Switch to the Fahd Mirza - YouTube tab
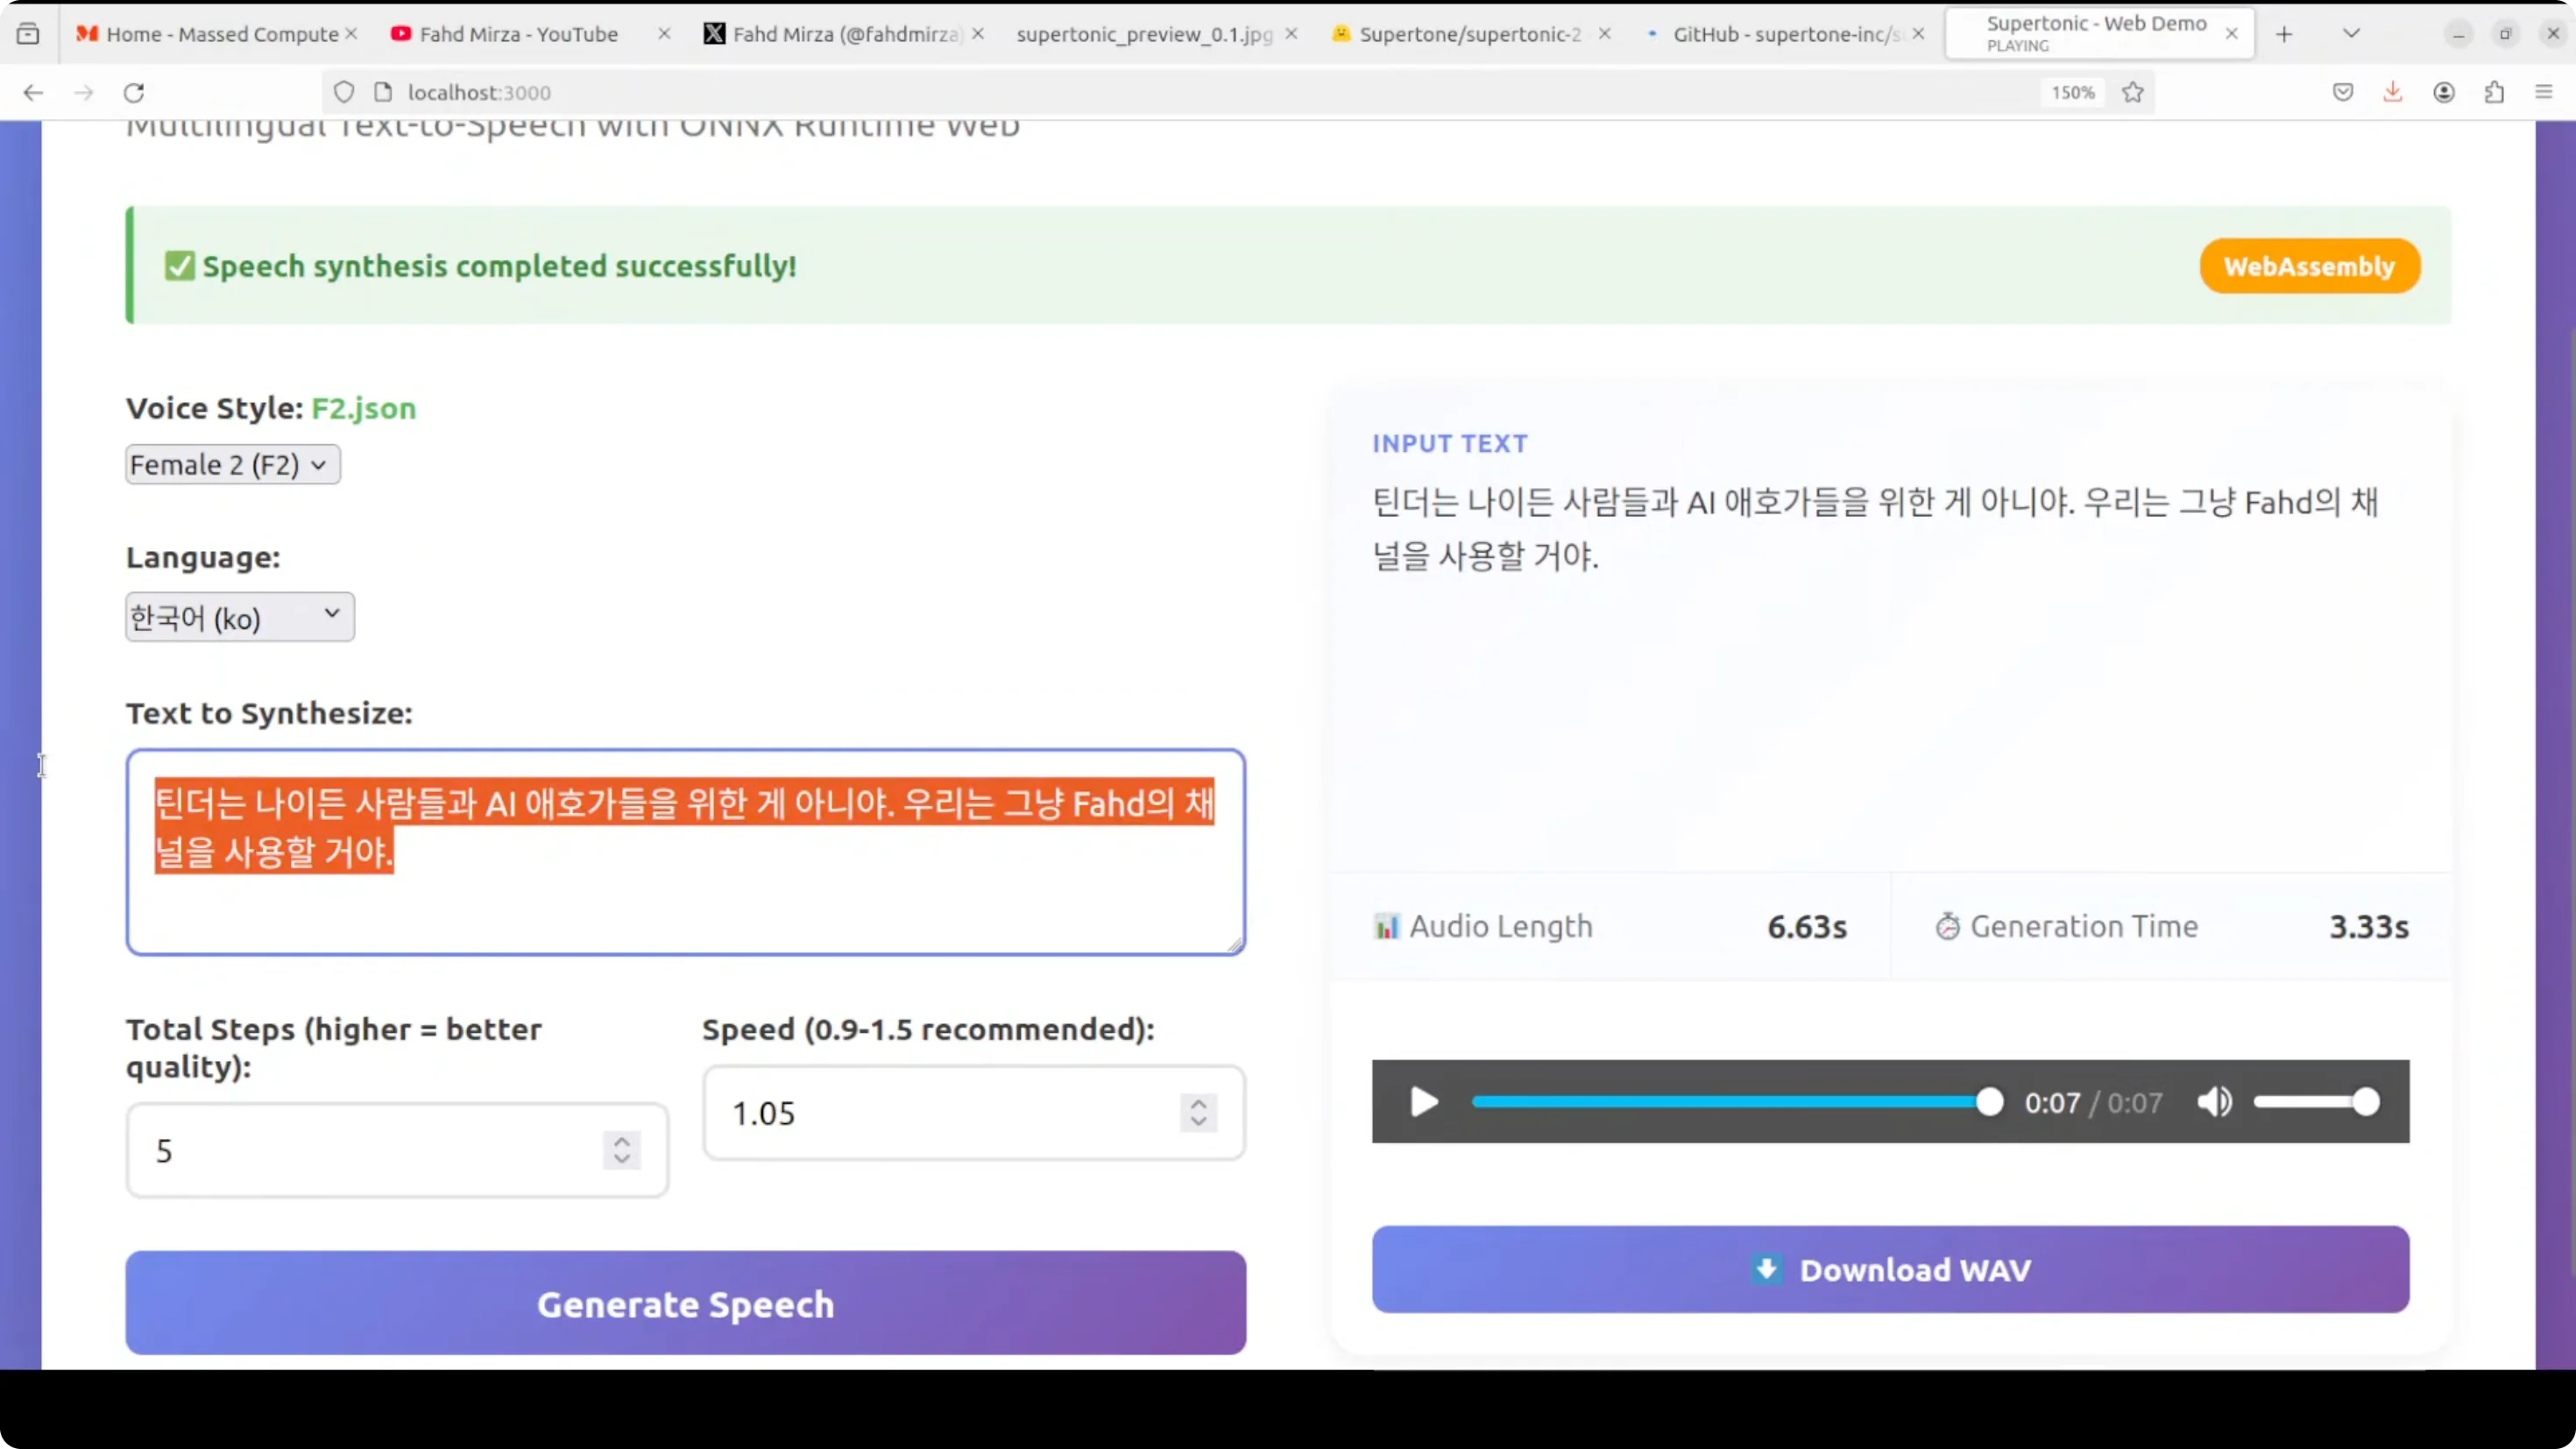Screen dimensions: 2576x1449 tap(518, 35)
